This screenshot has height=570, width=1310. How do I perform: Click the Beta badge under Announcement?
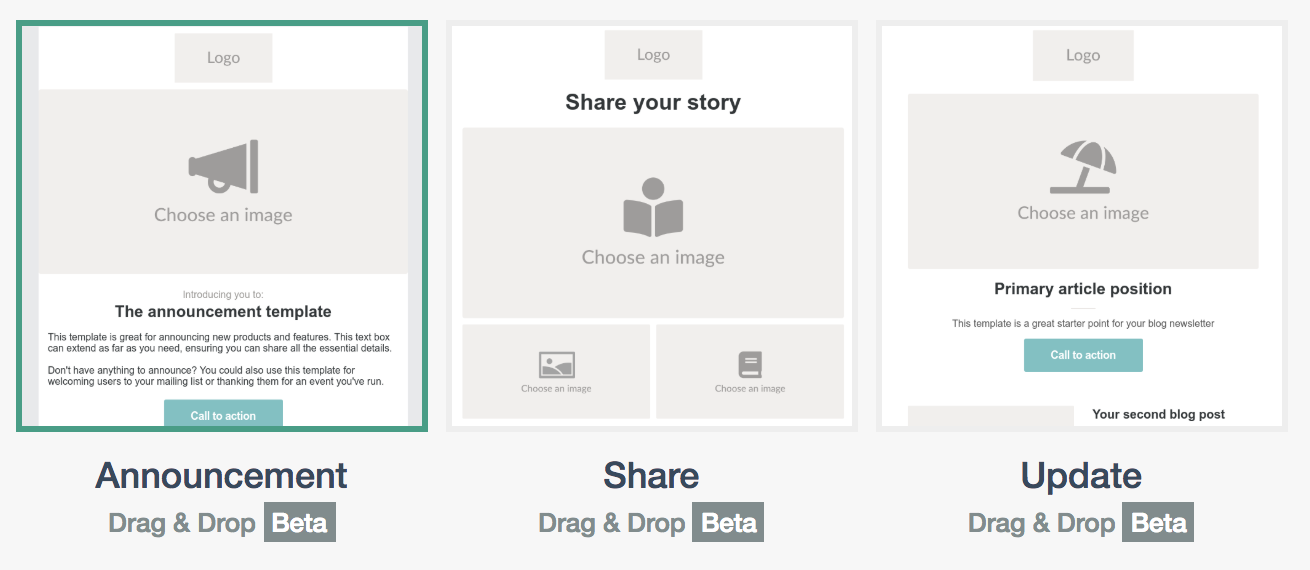click(x=300, y=522)
